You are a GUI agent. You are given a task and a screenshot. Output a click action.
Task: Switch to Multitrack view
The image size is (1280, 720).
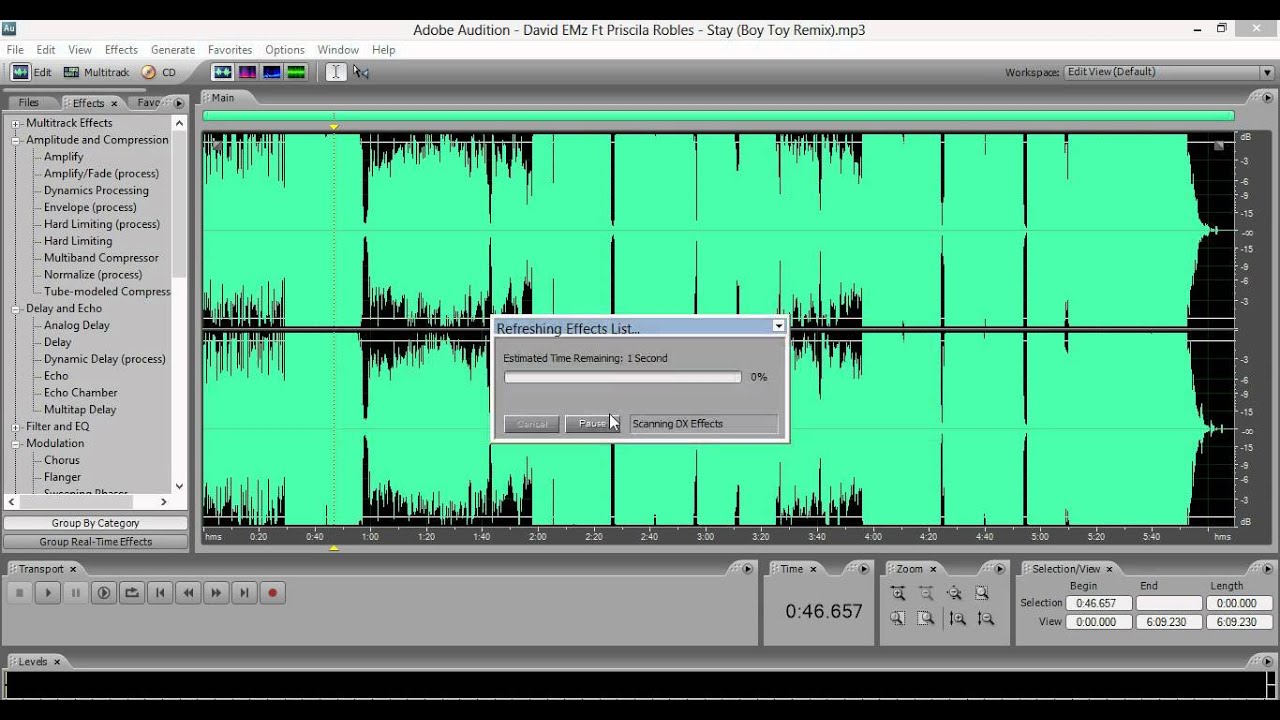[96, 72]
